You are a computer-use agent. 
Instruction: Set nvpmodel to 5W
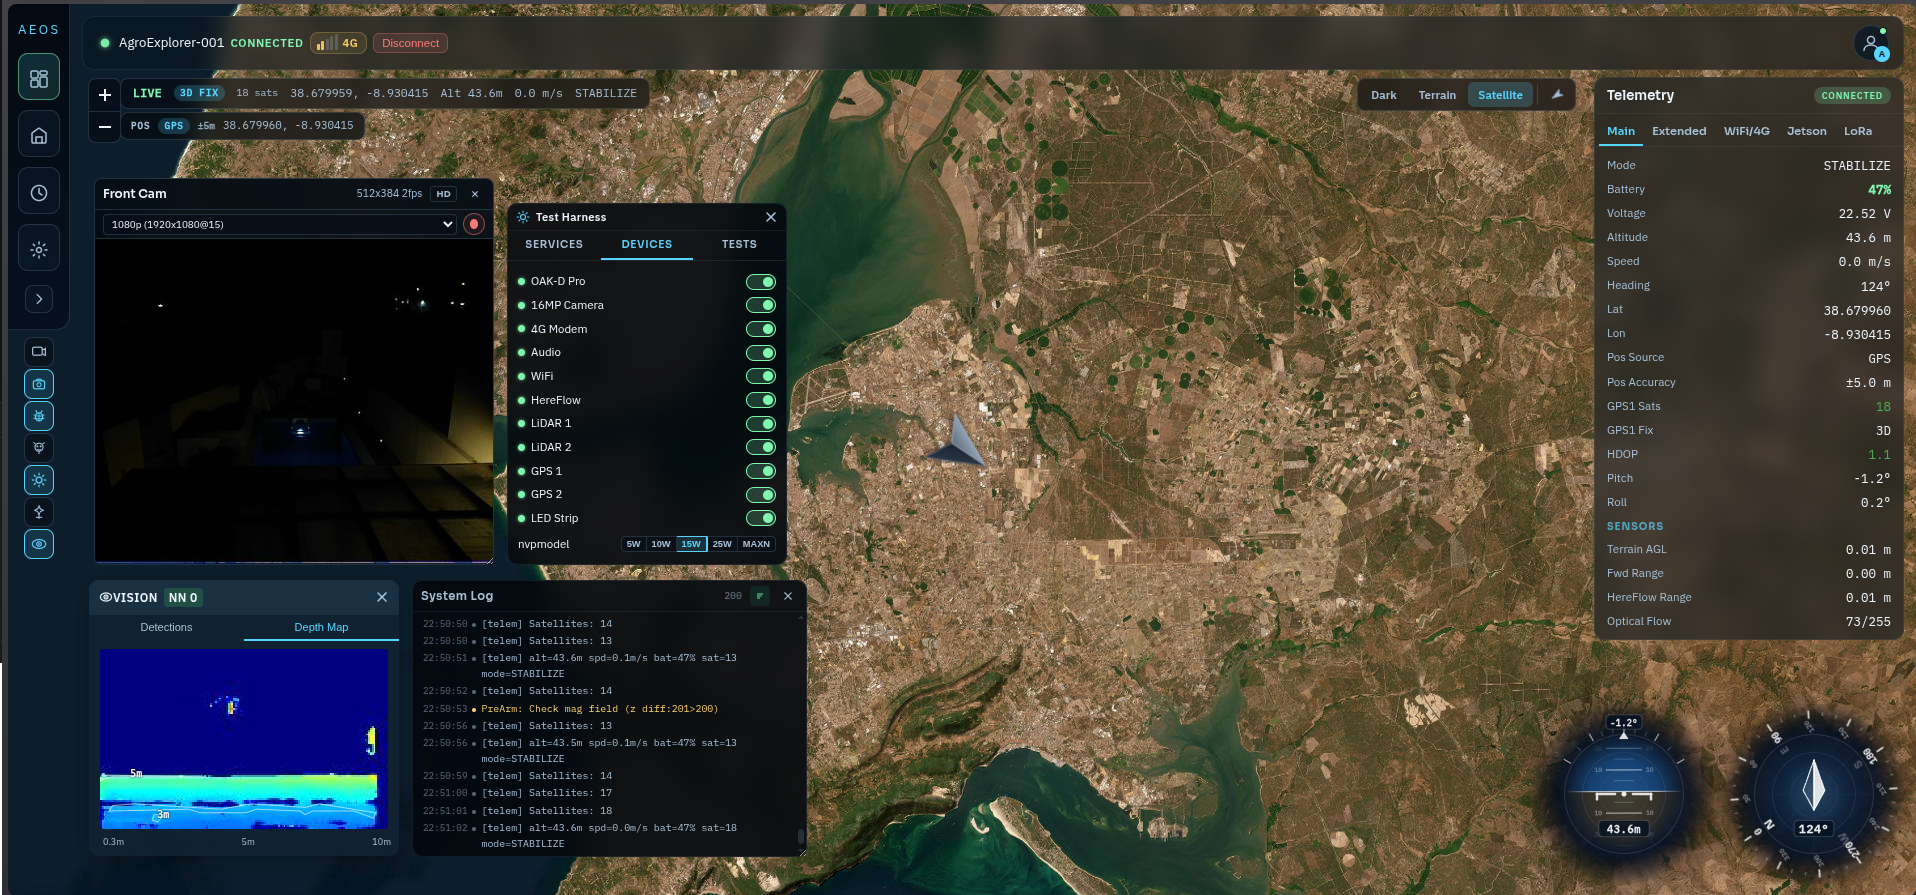point(633,544)
